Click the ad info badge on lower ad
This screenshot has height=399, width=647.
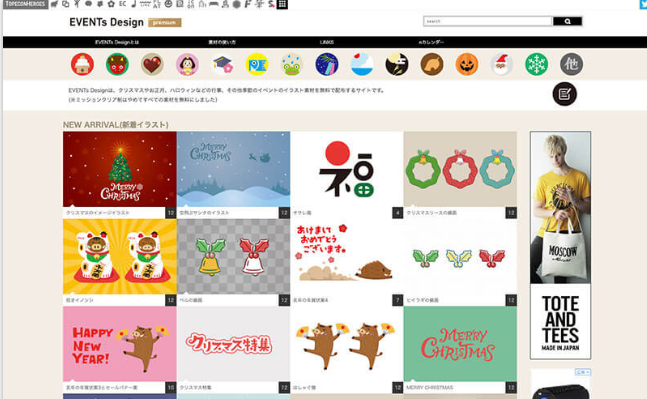tap(583, 372)
